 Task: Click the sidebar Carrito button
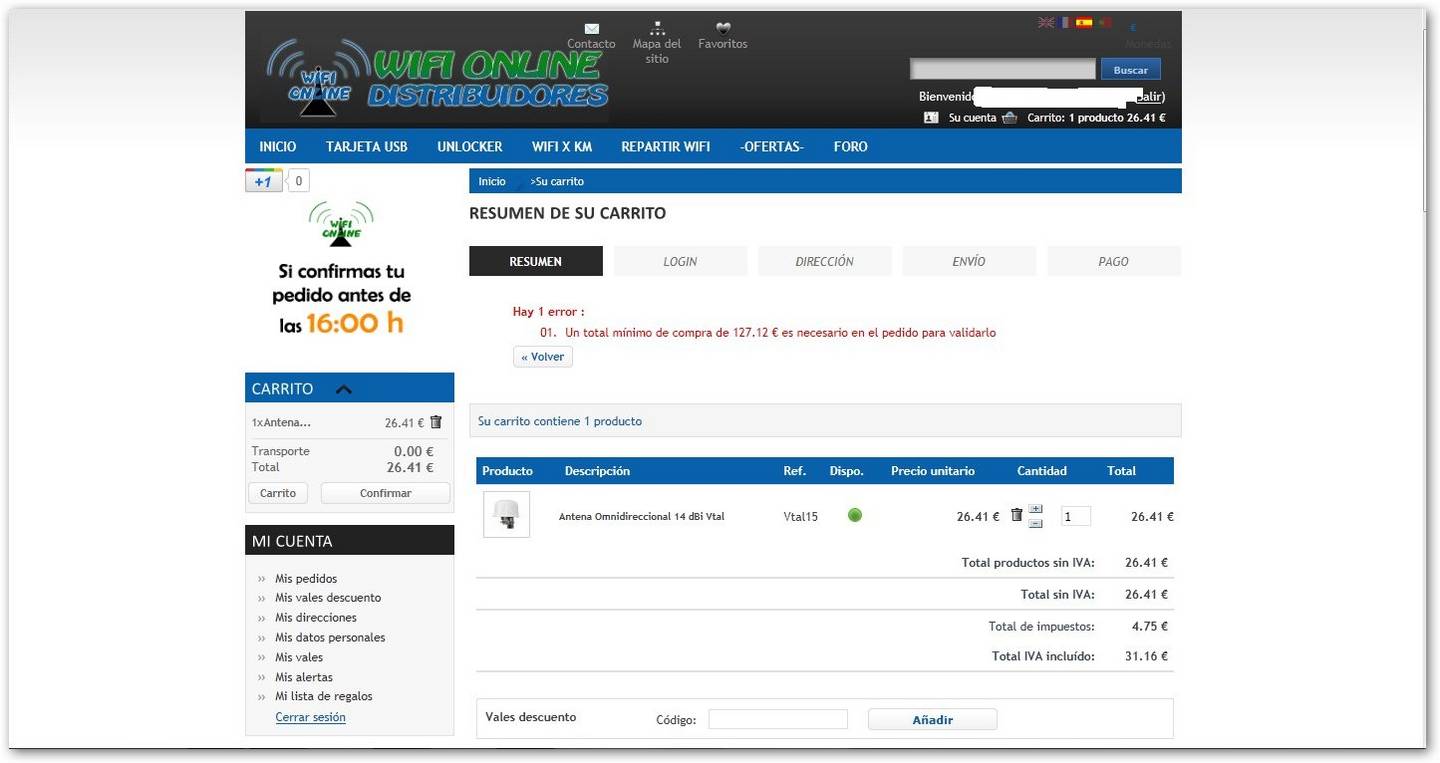point(278,493)
